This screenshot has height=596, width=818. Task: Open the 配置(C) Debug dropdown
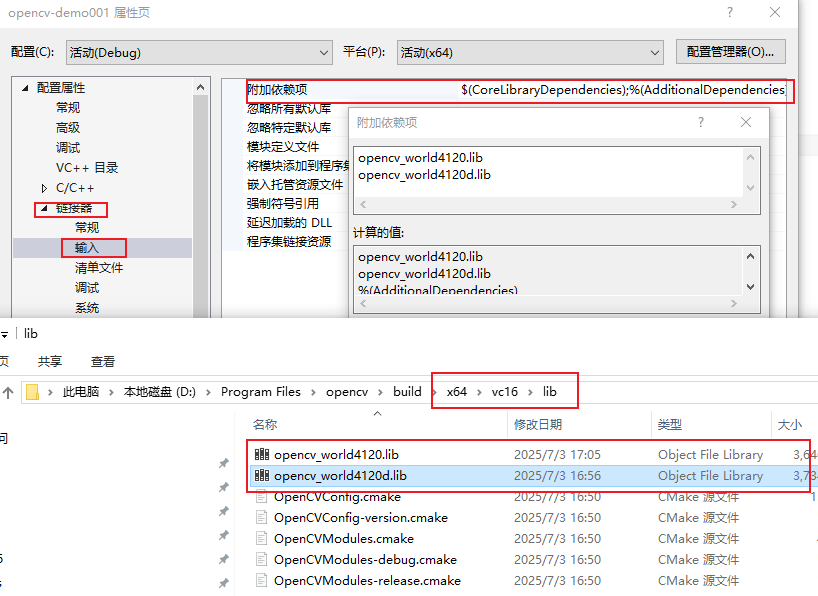[x=199, y=53]
